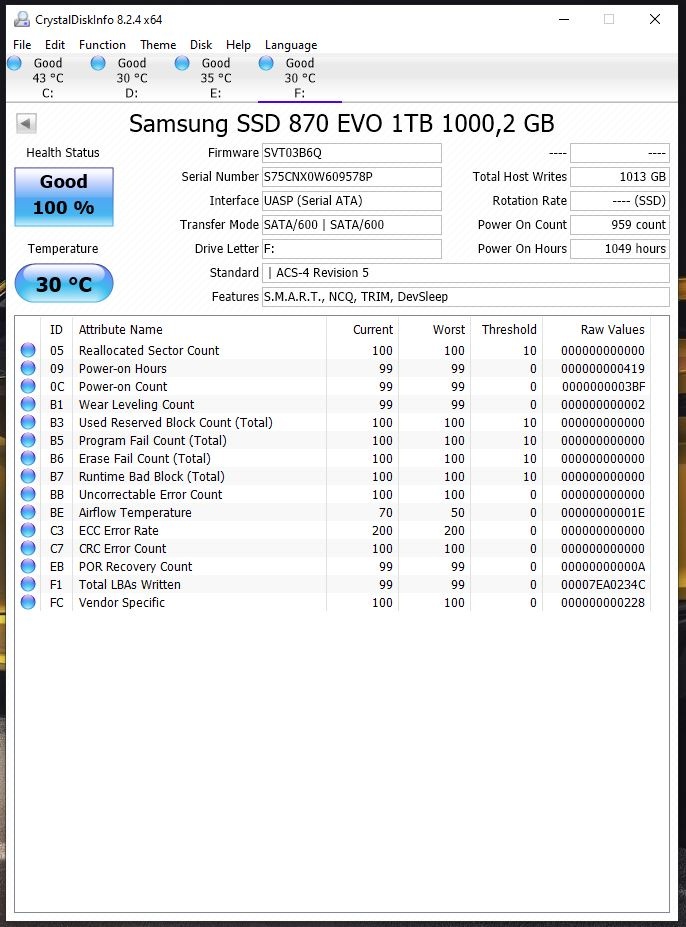
Task: Click the Raw Values column header
Action: point(596,329)
